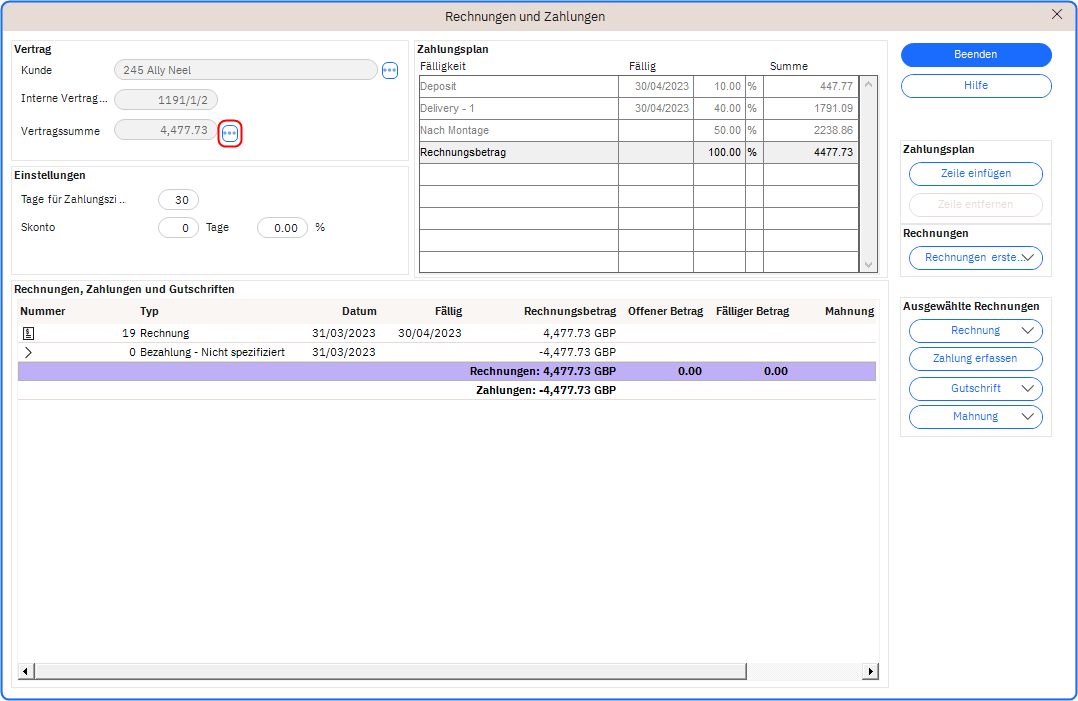Select the invoice document icon in row 19

click(x=28, y=333)
